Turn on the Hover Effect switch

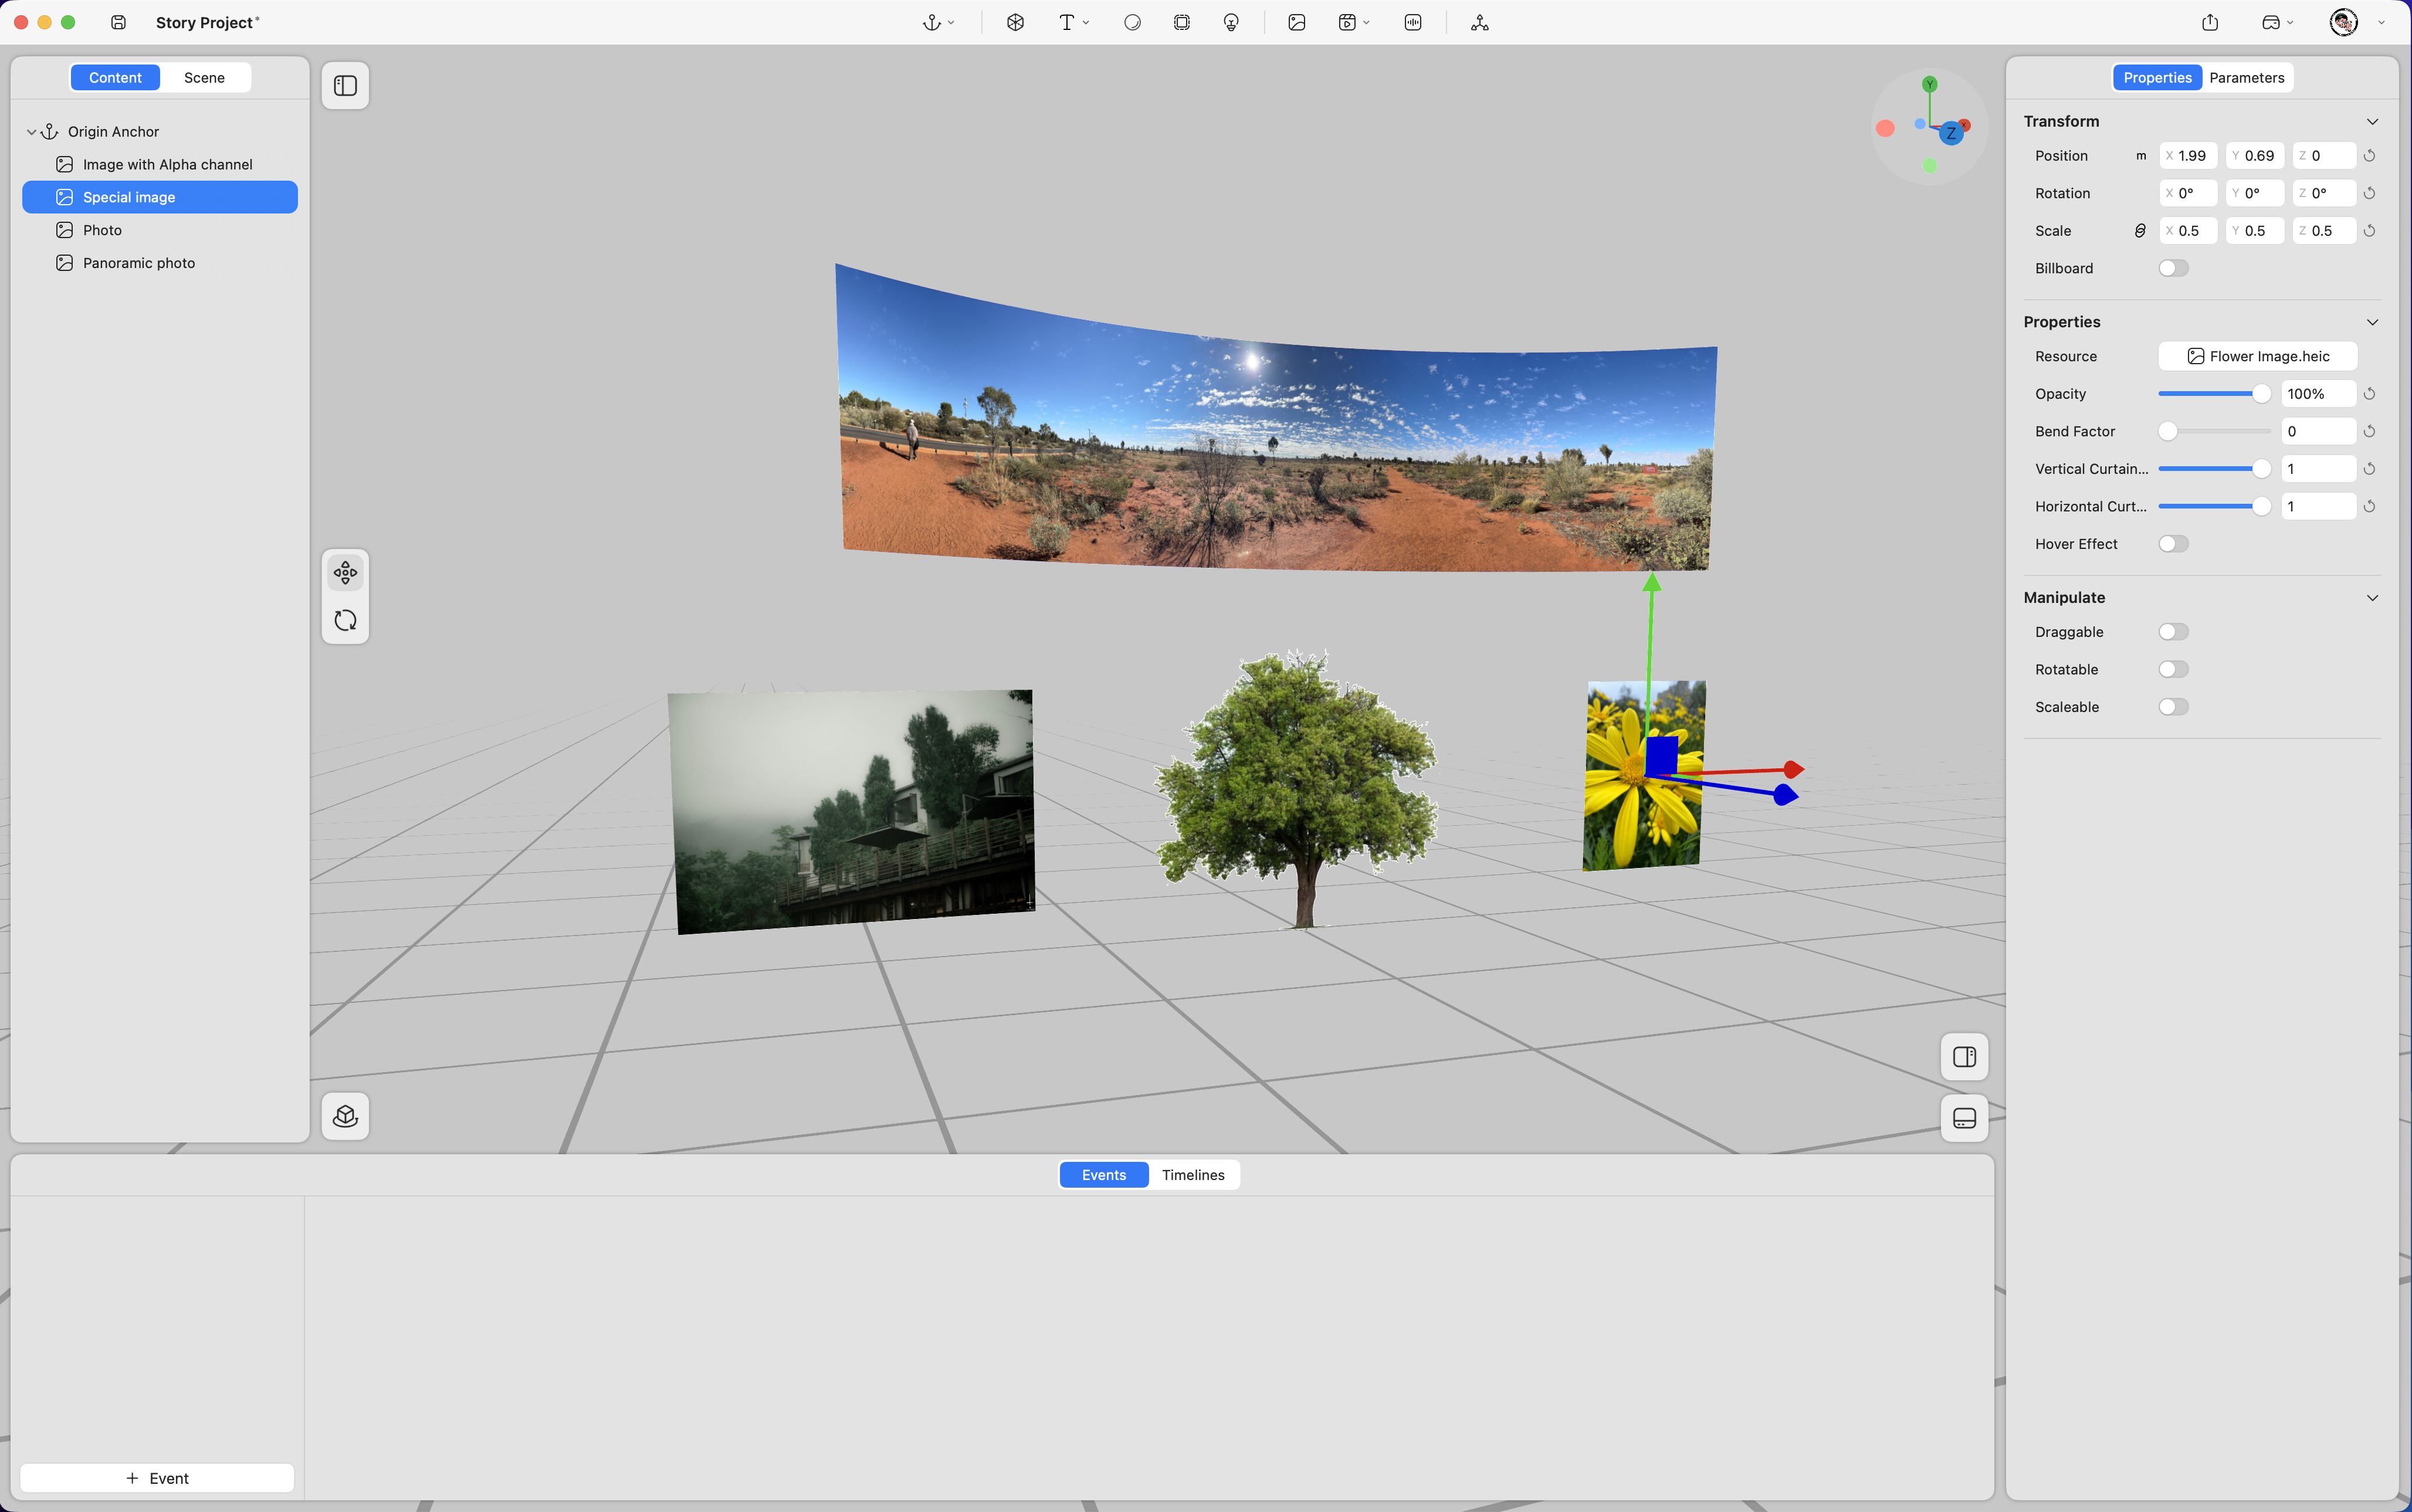click(2173, 544)
